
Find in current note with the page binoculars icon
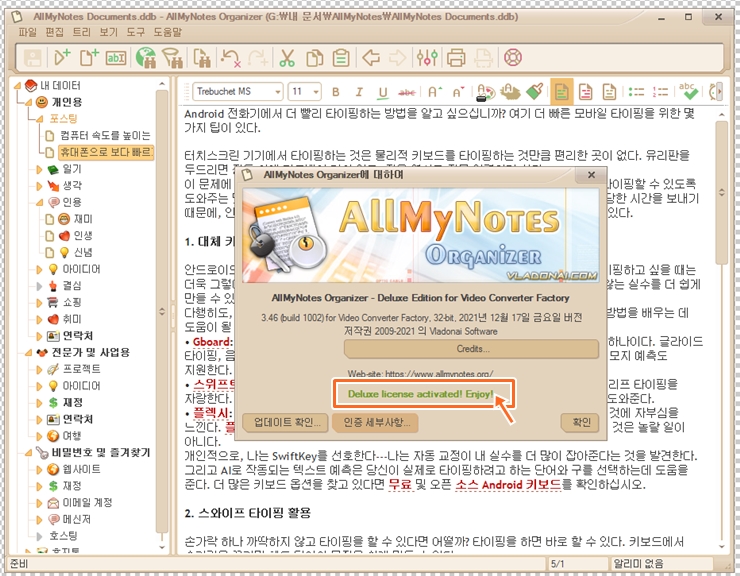[202, 58]
